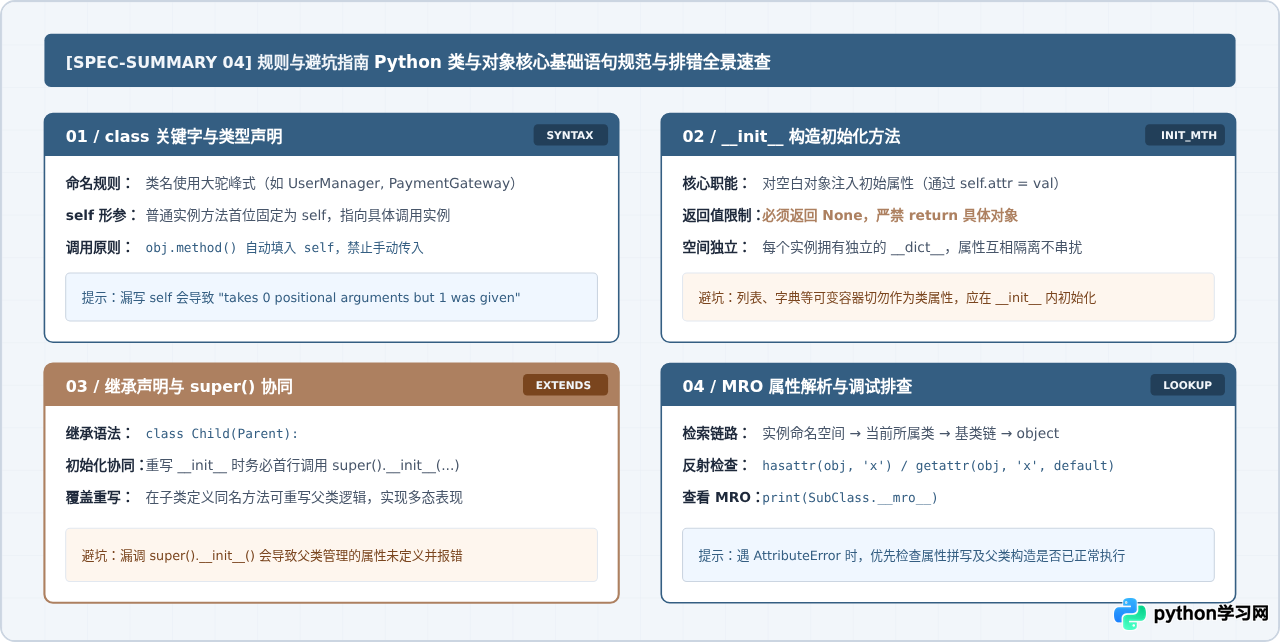Click the '返回值限制：' label
The image size is (1280, 642).
pyautogui.click(x=722, y=215)
